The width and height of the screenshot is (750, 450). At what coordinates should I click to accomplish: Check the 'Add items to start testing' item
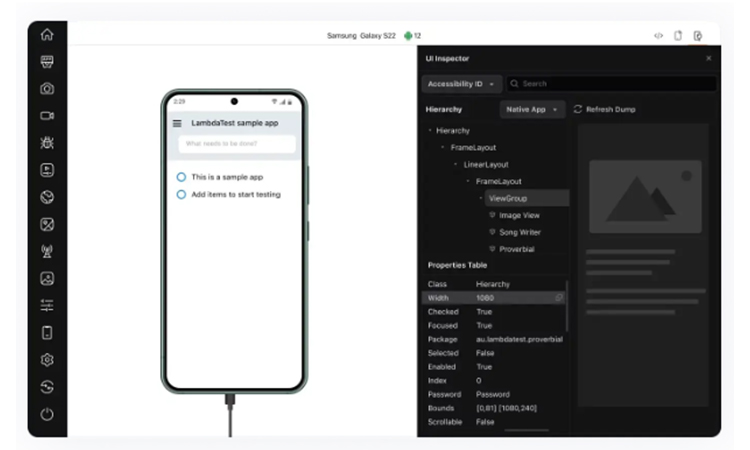(181, 194)
